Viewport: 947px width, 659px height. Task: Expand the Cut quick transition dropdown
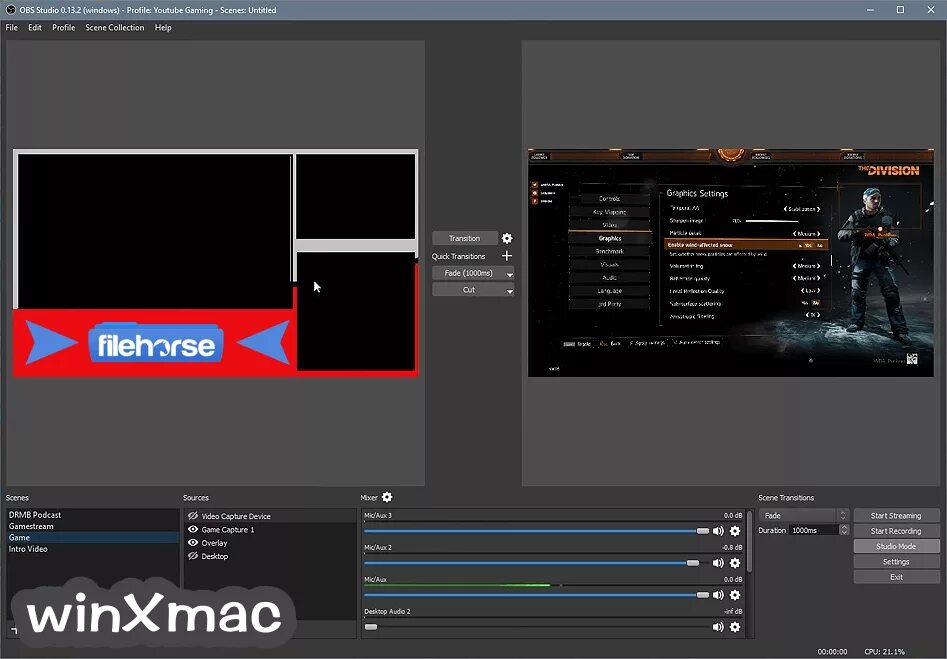(510, 291)
